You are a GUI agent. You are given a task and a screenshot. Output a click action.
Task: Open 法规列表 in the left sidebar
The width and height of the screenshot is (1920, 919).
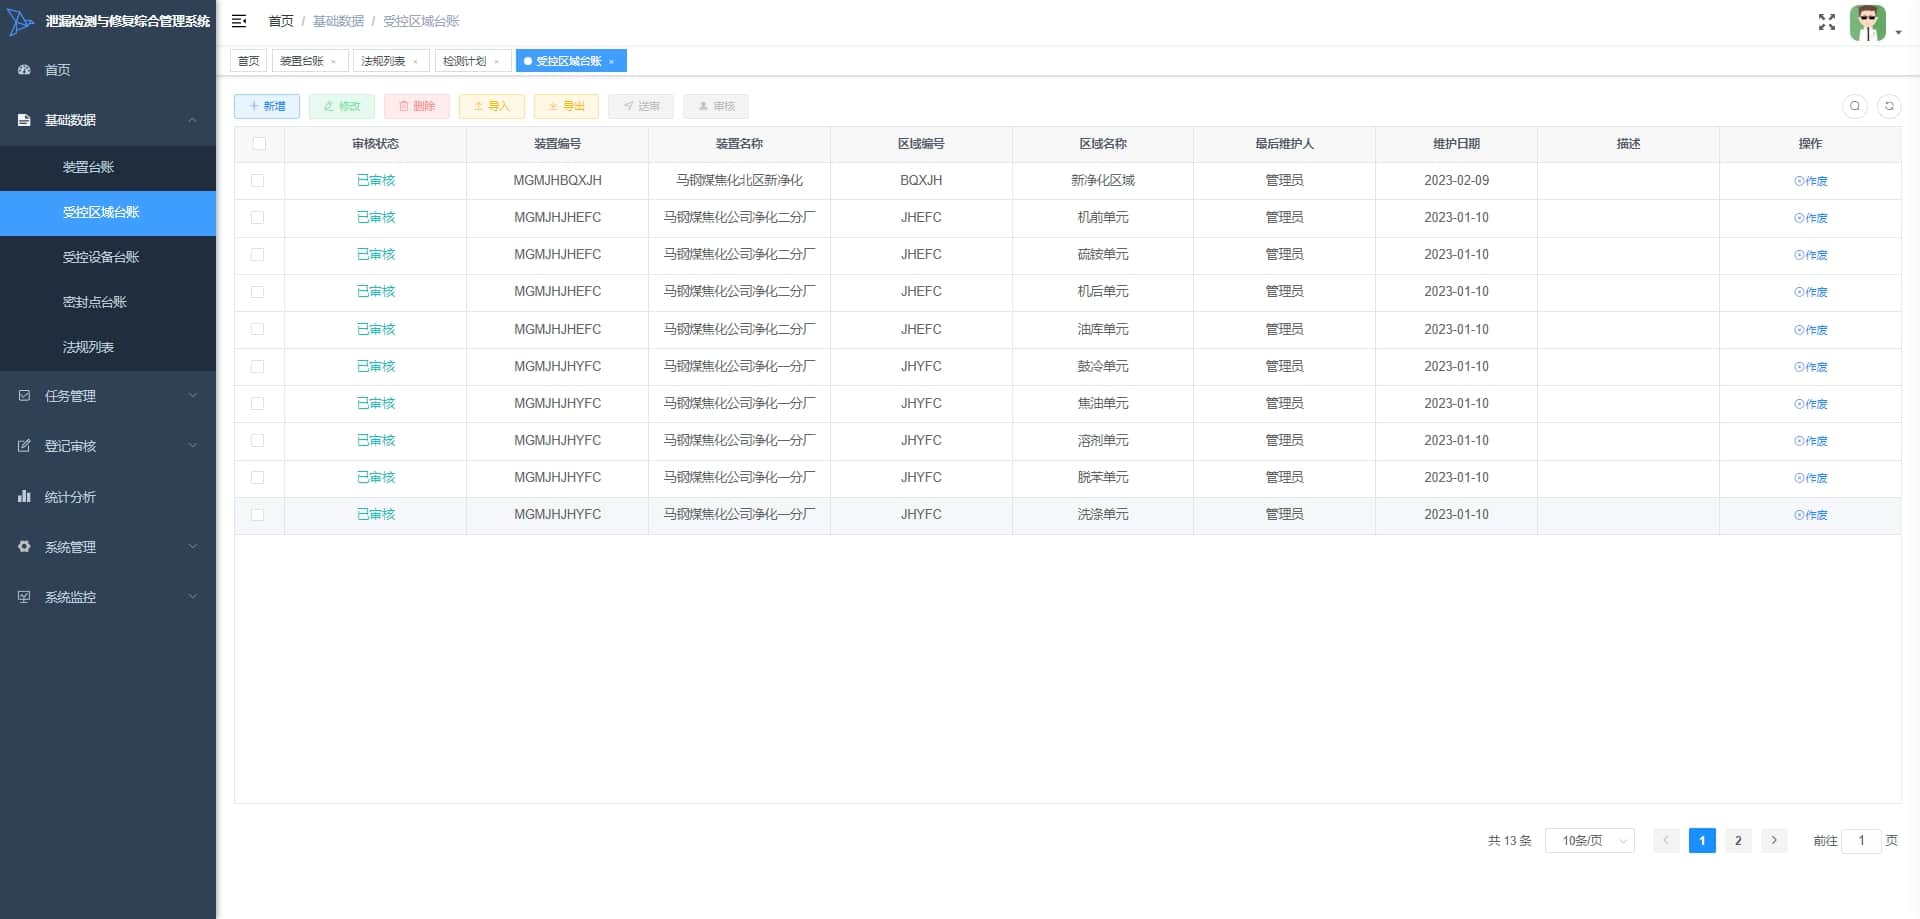tap(108, 347)
